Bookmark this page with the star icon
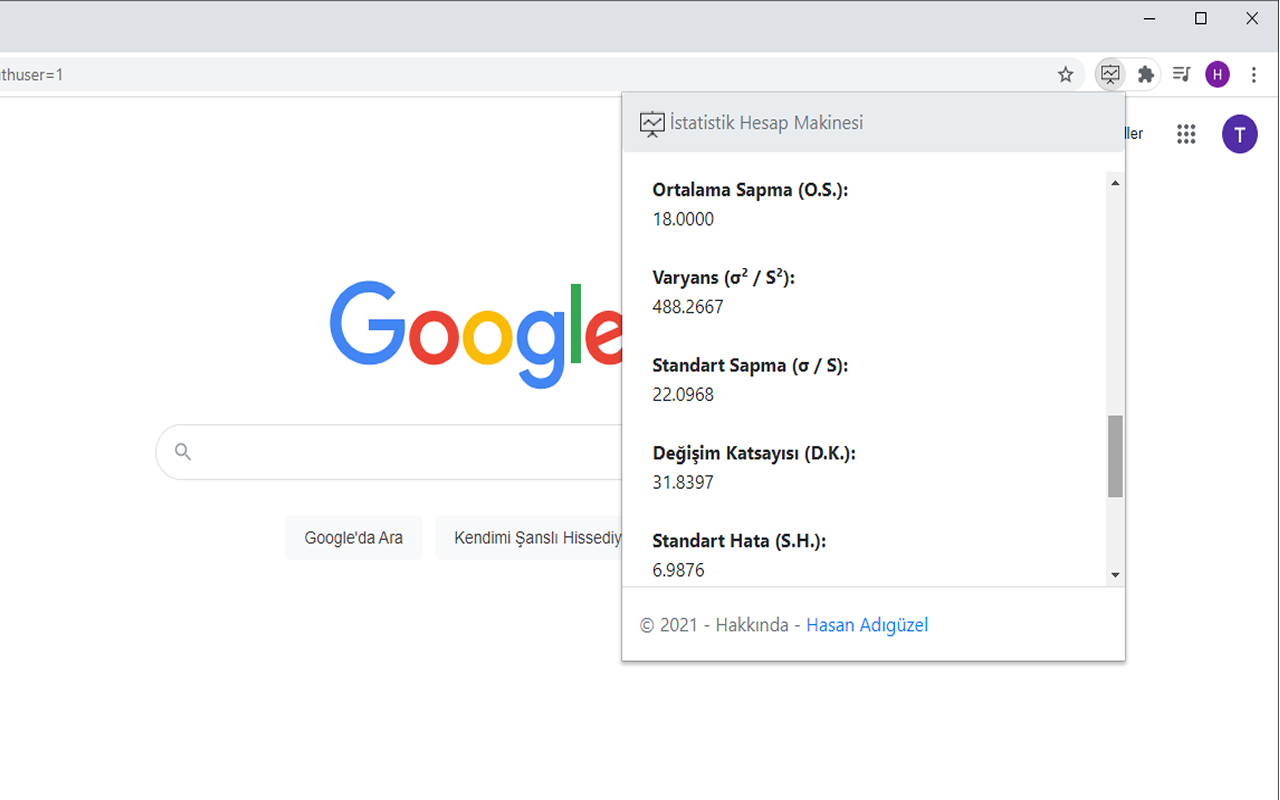Viewport: 1280px width, 800px height. 1066,75
